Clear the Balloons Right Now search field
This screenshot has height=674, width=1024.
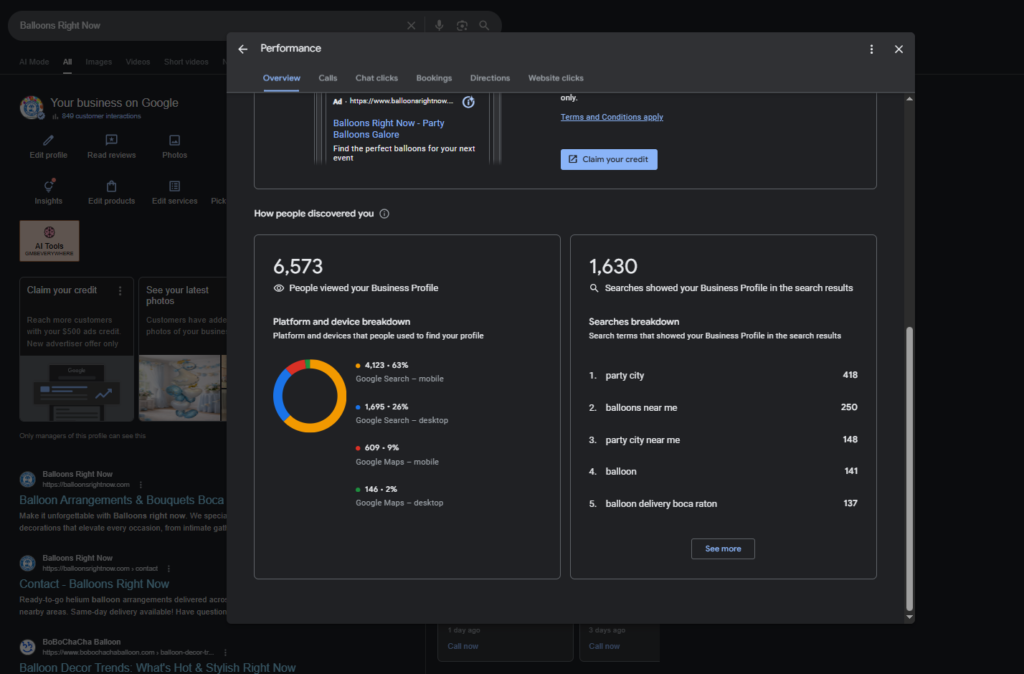[410, 25]
